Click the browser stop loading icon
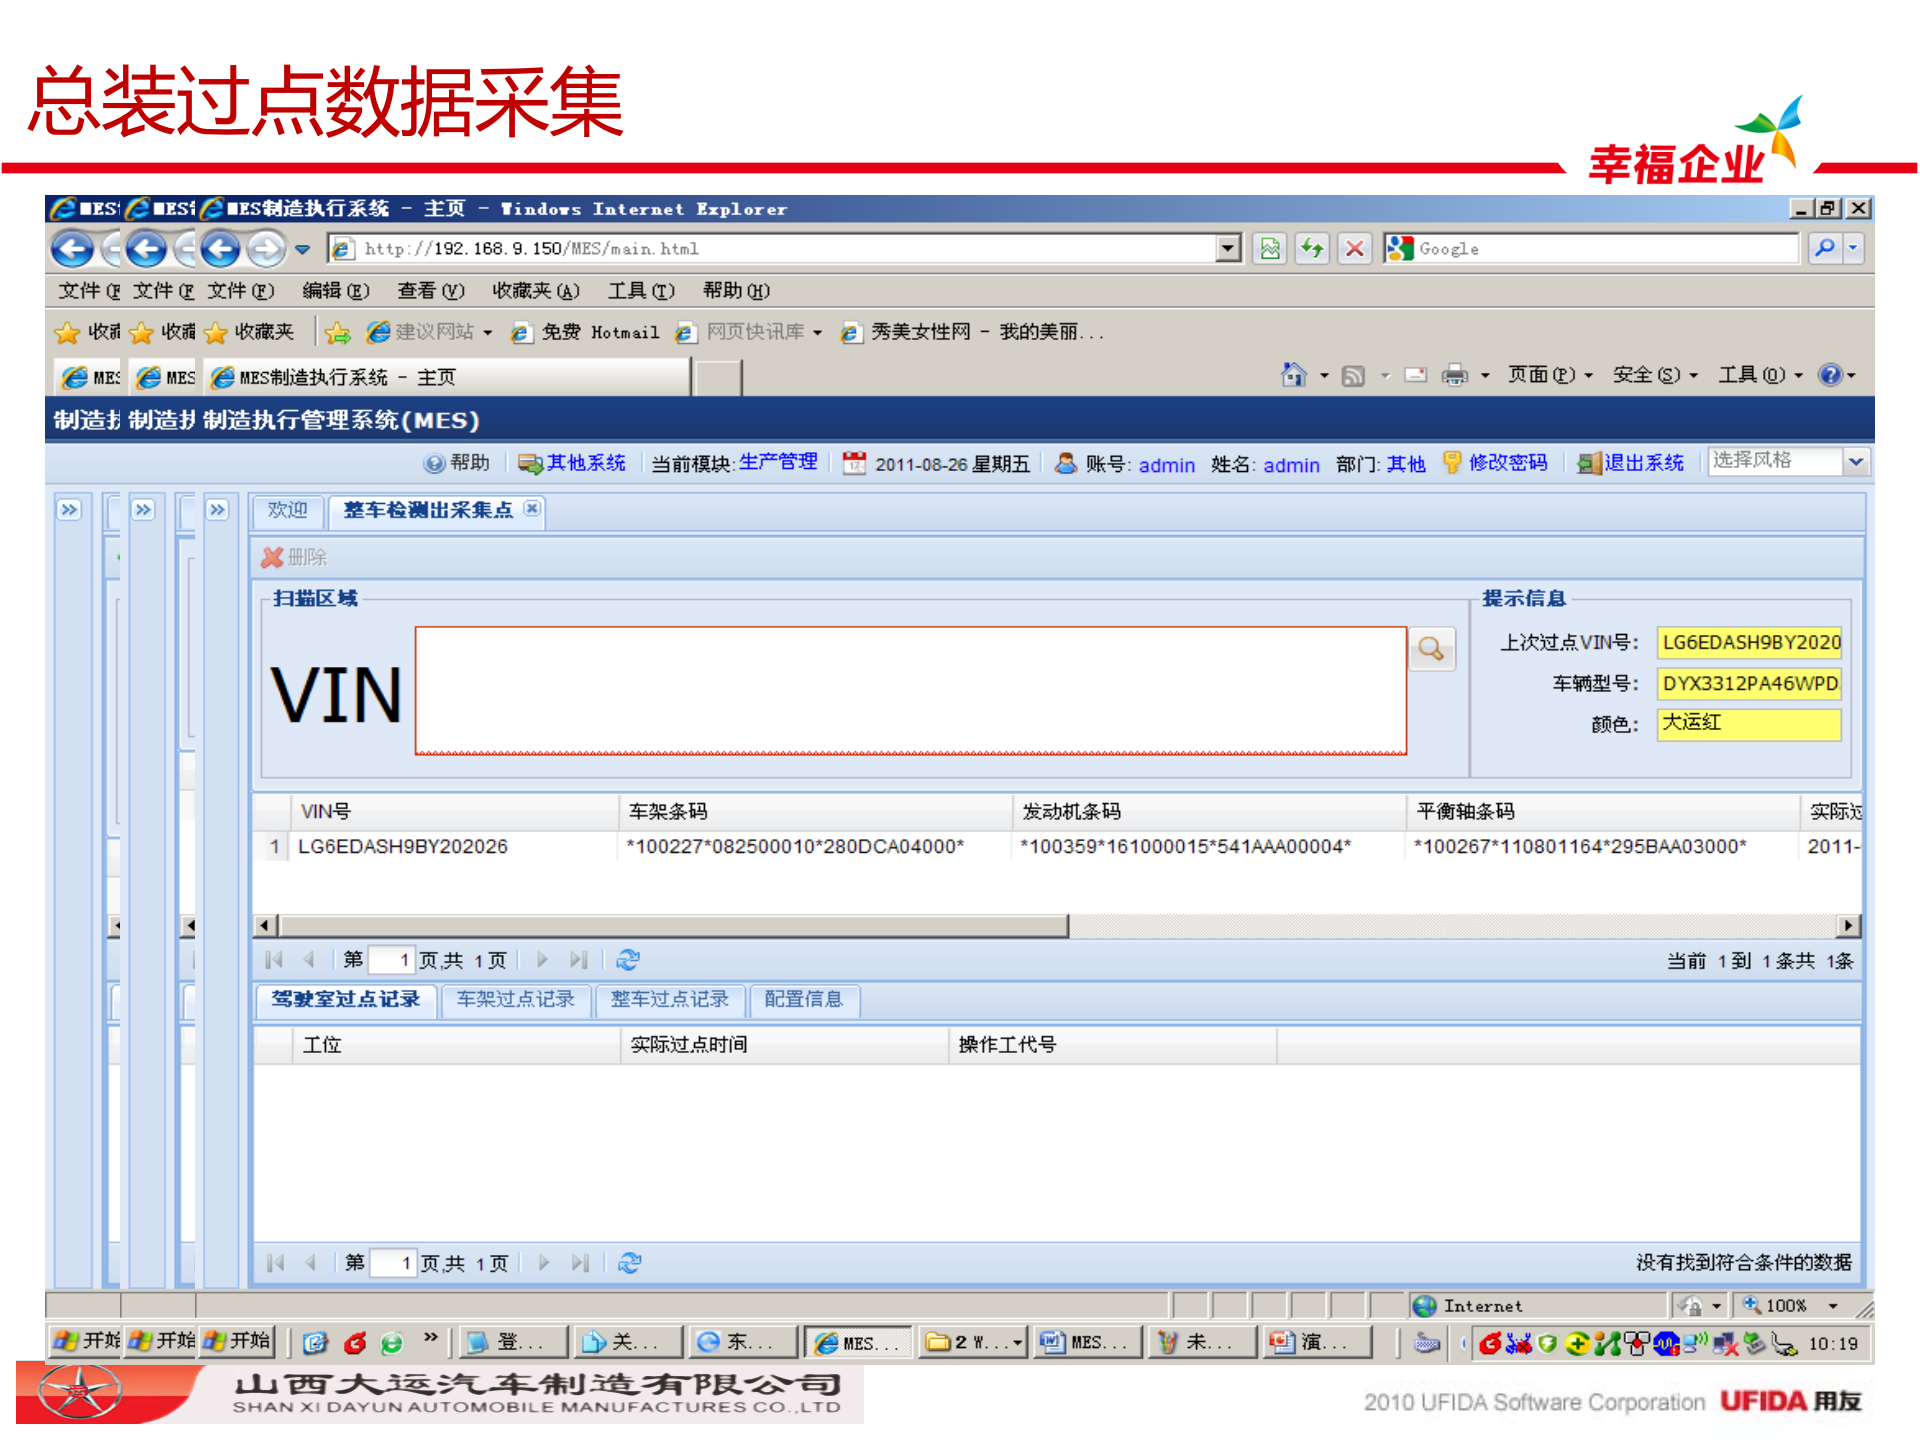The width and height of the screenshot is (1920, 1440). click(x=1354, y=248)
